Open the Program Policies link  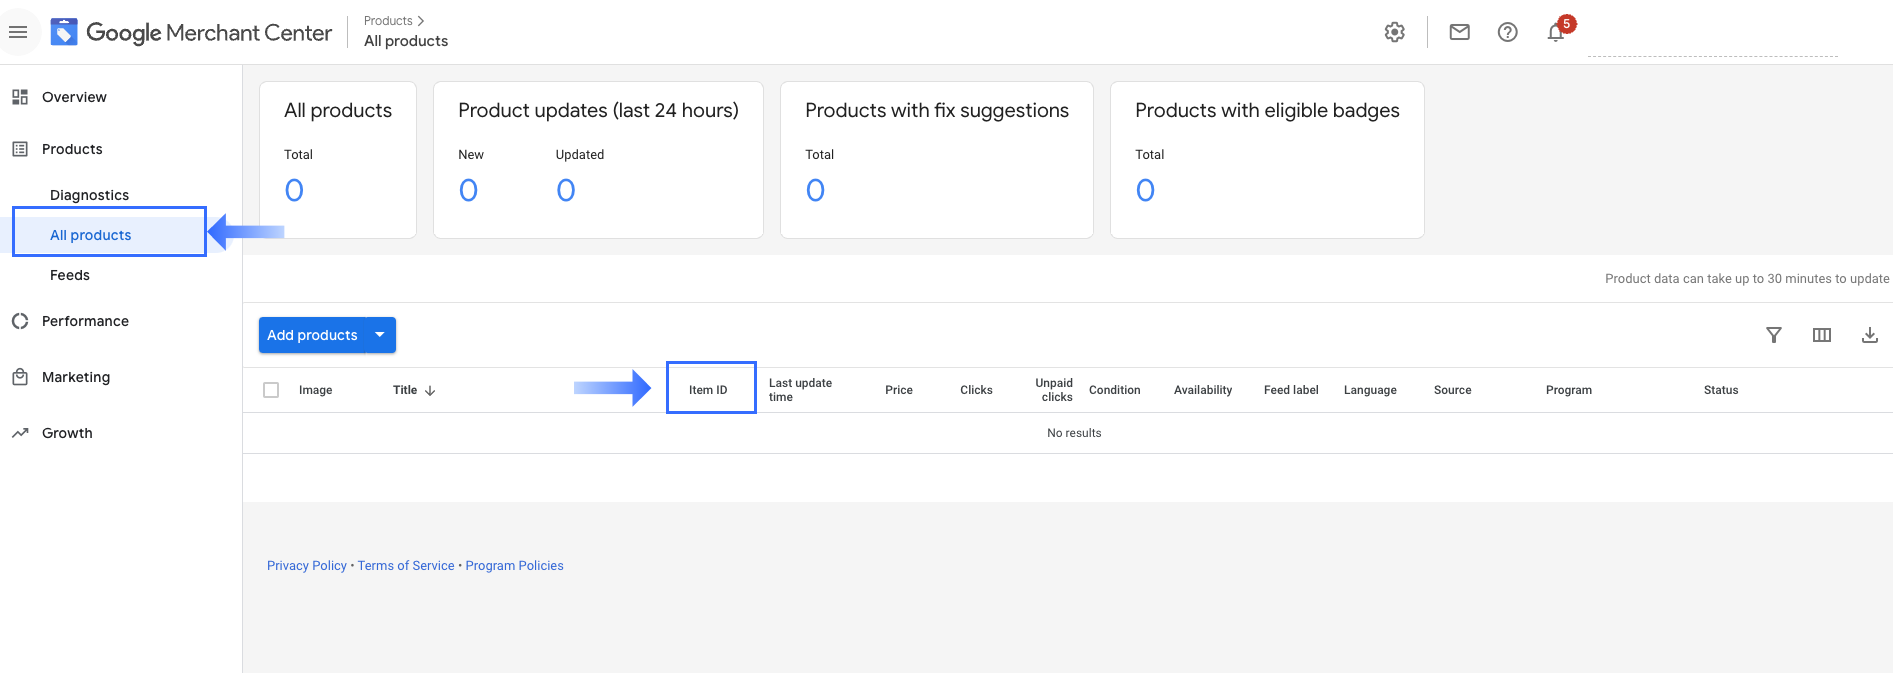(514, 566)
